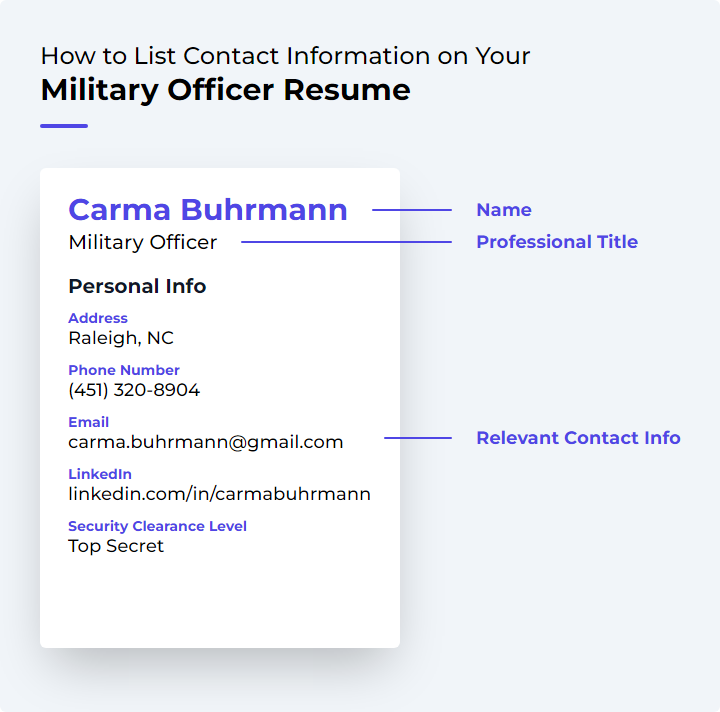Open the linkedin.com/in/carmabuhrmann link
Screen dimensions: 720x712
(219, 494)
